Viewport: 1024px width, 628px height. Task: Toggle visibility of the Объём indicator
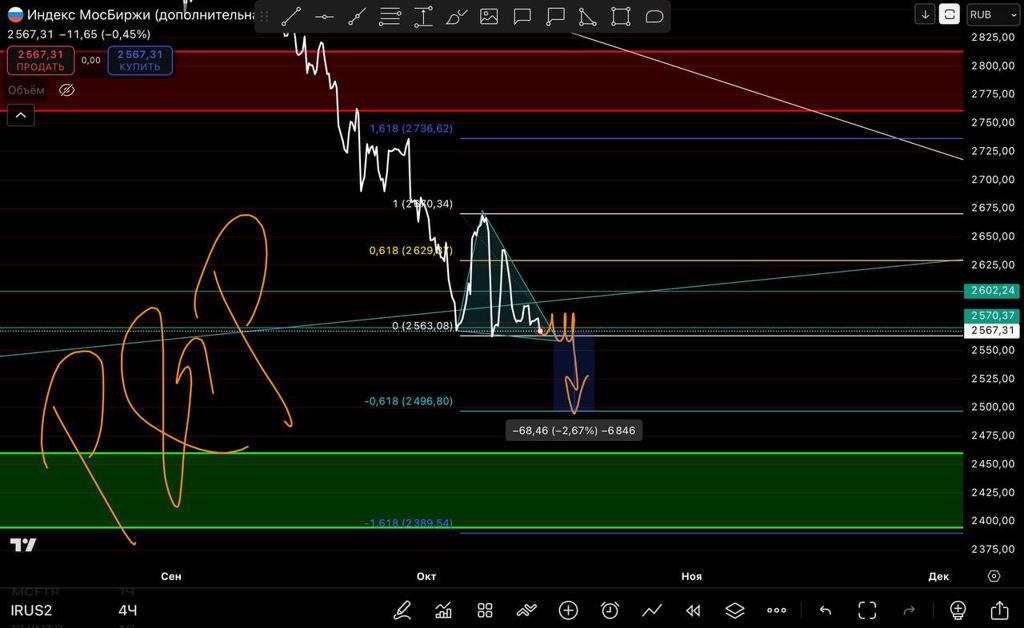tap(67, 90)
